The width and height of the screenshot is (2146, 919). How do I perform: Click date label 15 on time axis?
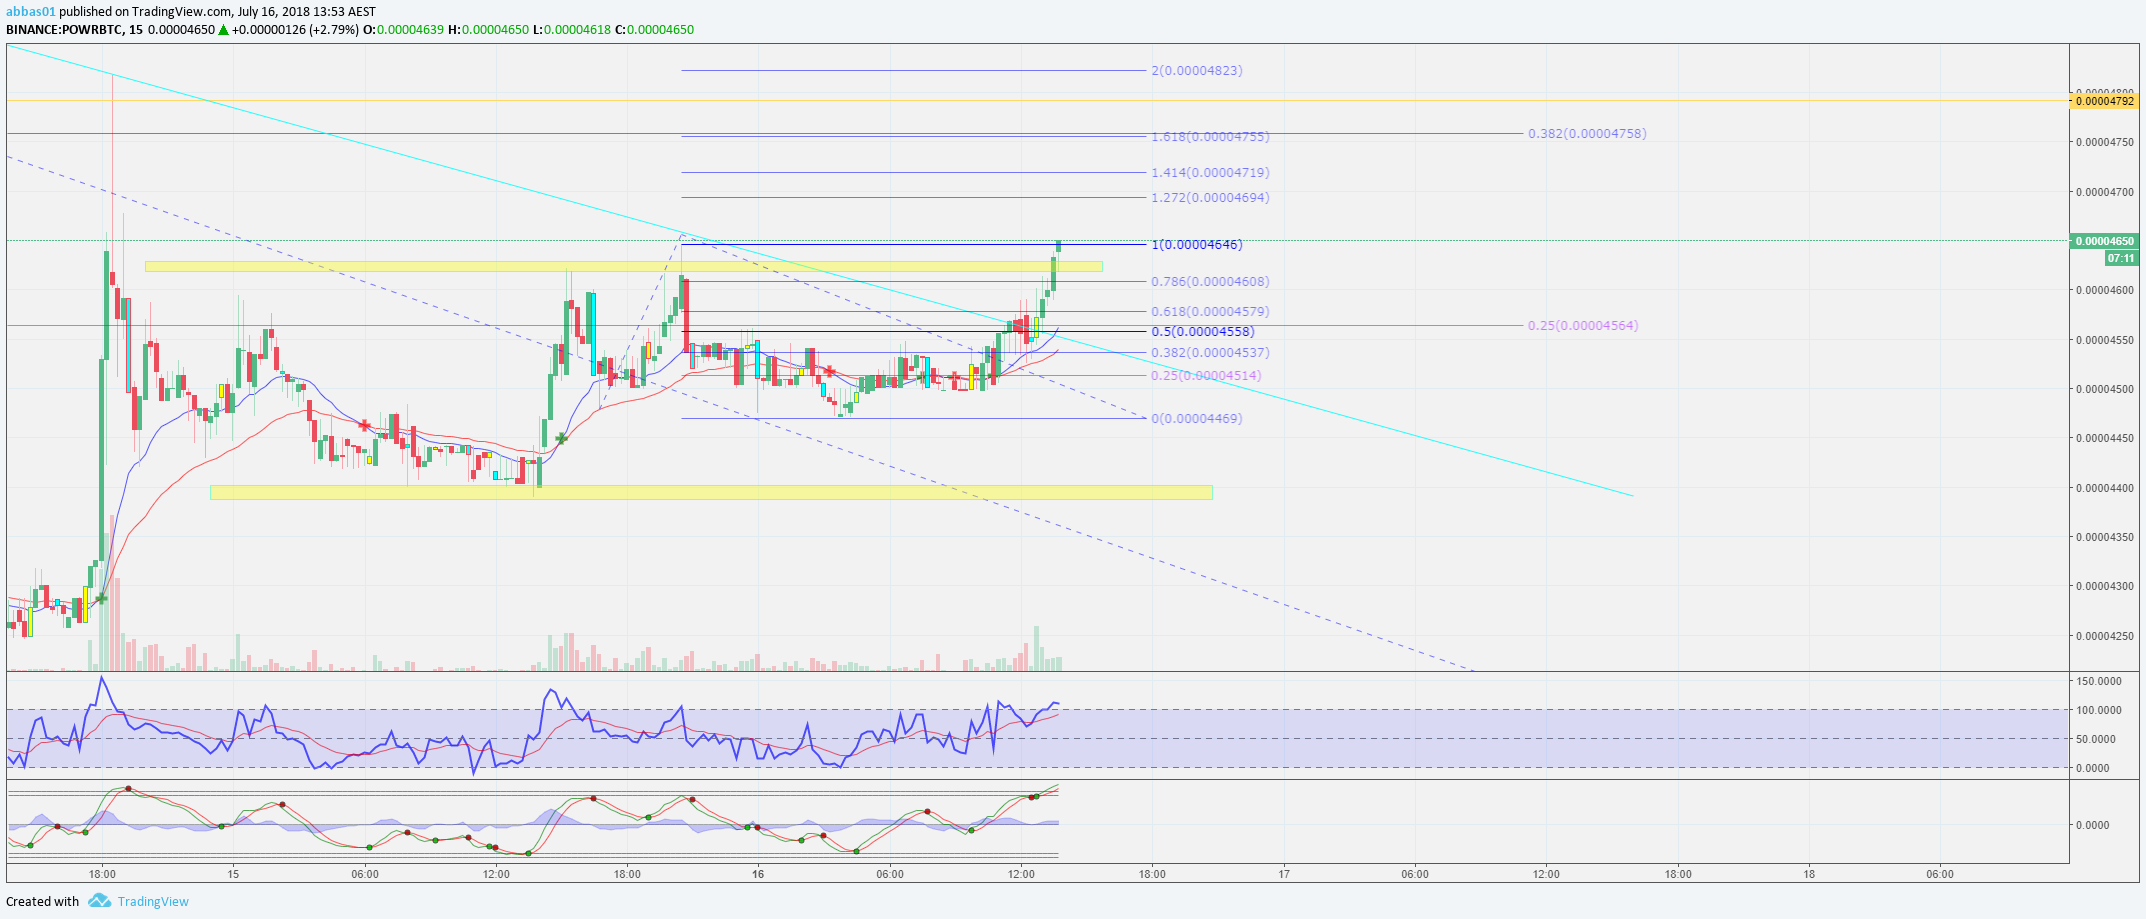pos(233,874)
